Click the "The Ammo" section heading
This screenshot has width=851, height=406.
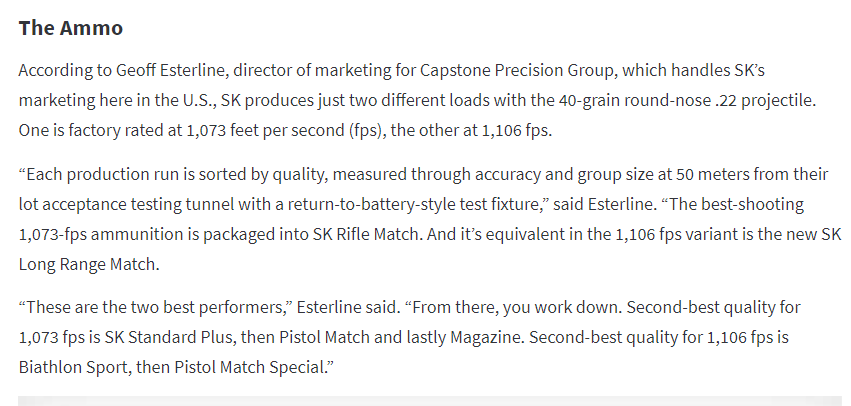point(70,28)
